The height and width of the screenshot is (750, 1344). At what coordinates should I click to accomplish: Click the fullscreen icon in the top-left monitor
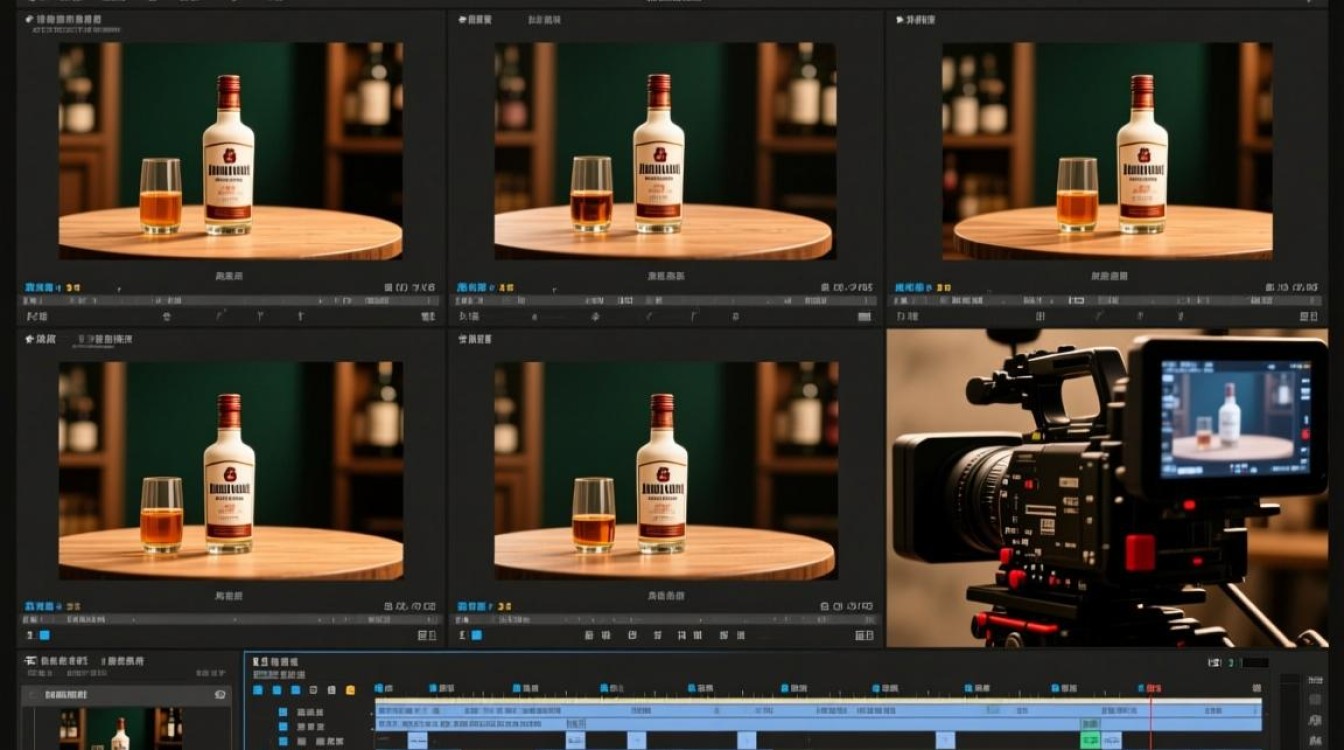[428, 316]
